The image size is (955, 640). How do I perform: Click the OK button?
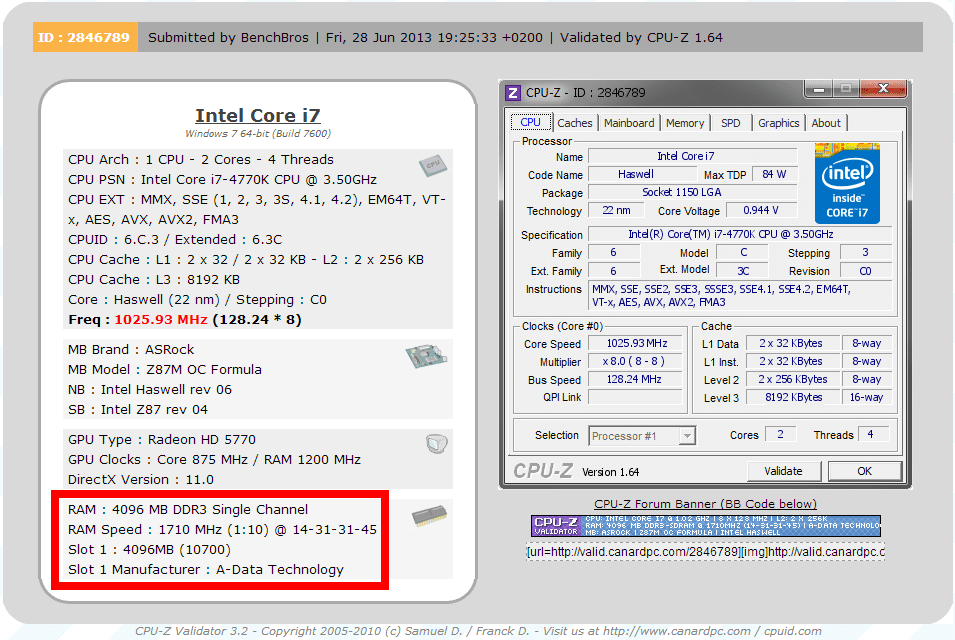pos(864,471)
